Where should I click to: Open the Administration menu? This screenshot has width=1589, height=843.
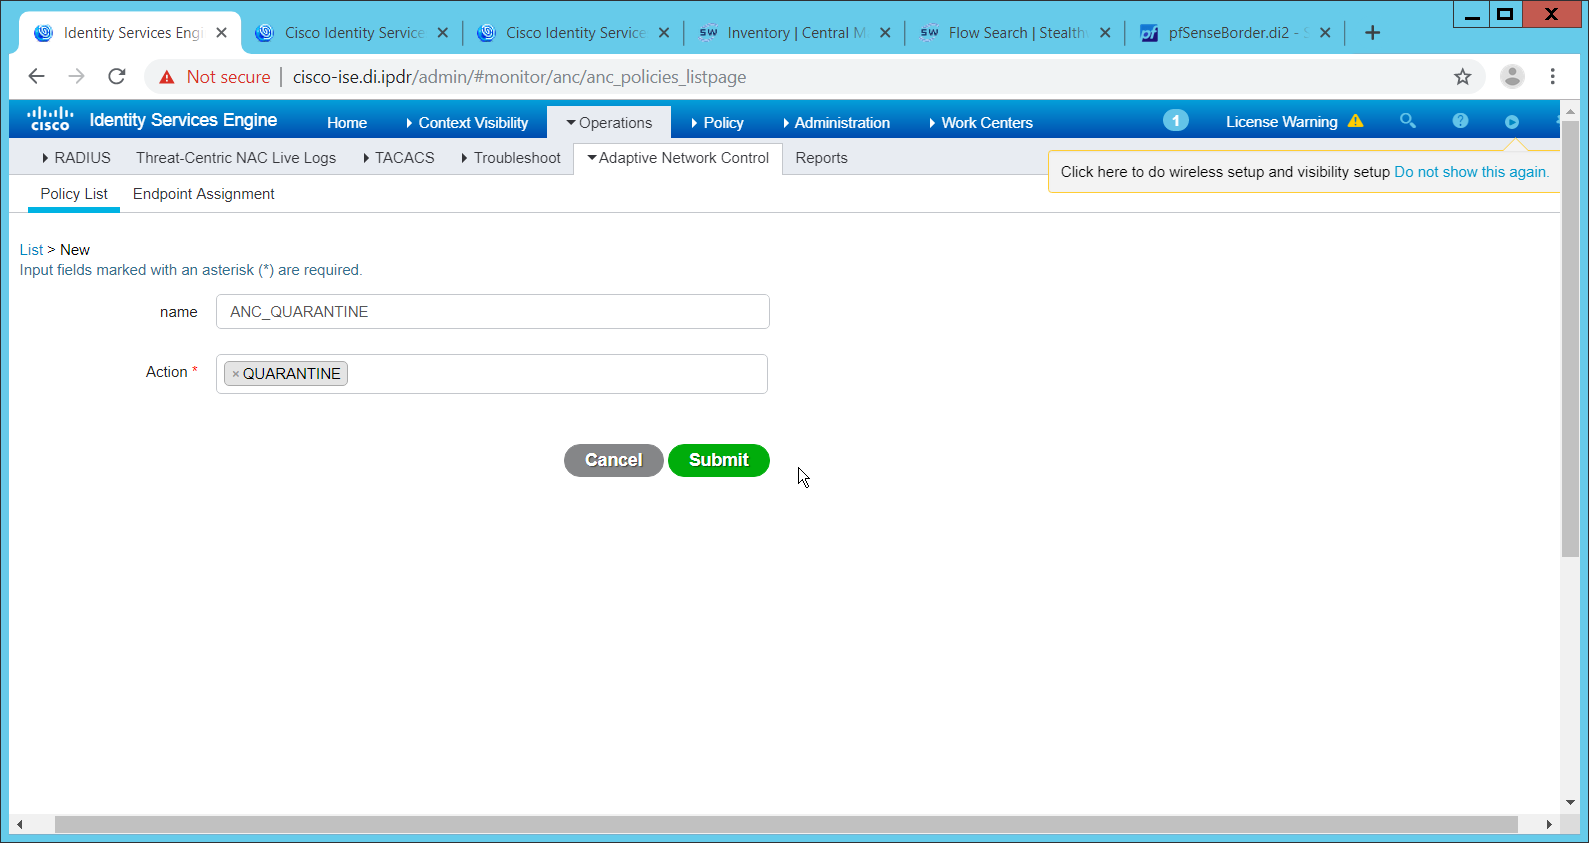pyautogui.click(x=837, y=123)
